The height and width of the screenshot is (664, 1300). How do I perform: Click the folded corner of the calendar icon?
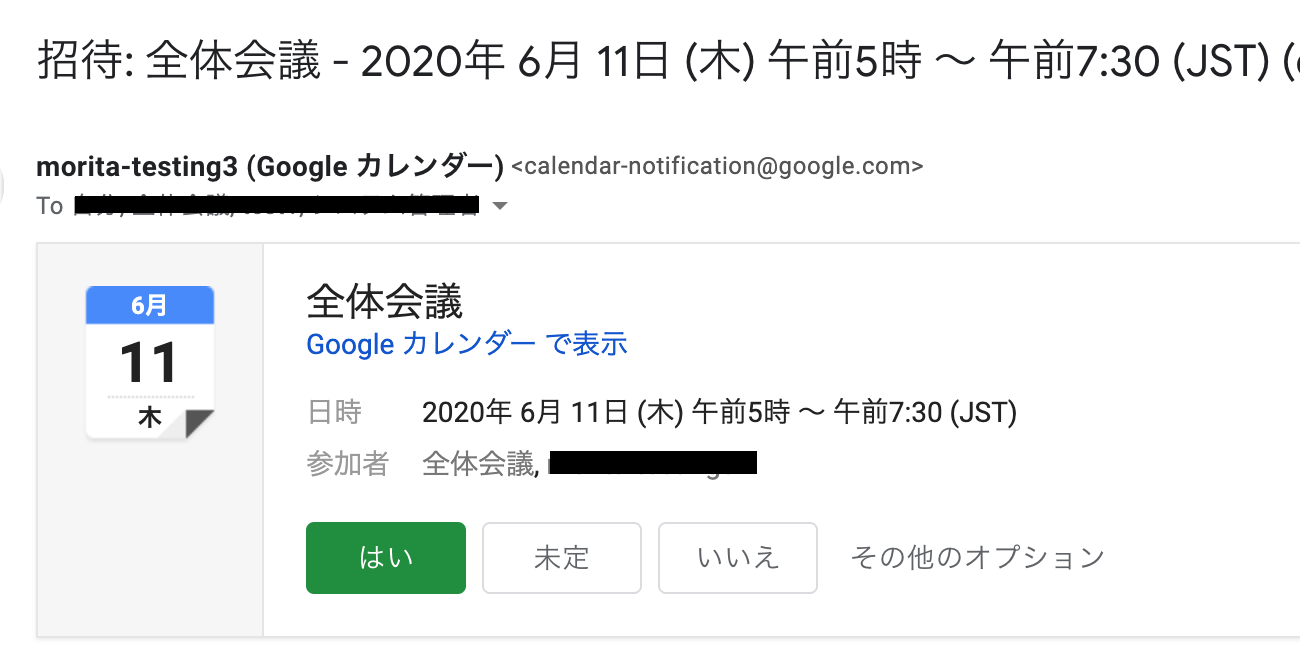(200, 423)
